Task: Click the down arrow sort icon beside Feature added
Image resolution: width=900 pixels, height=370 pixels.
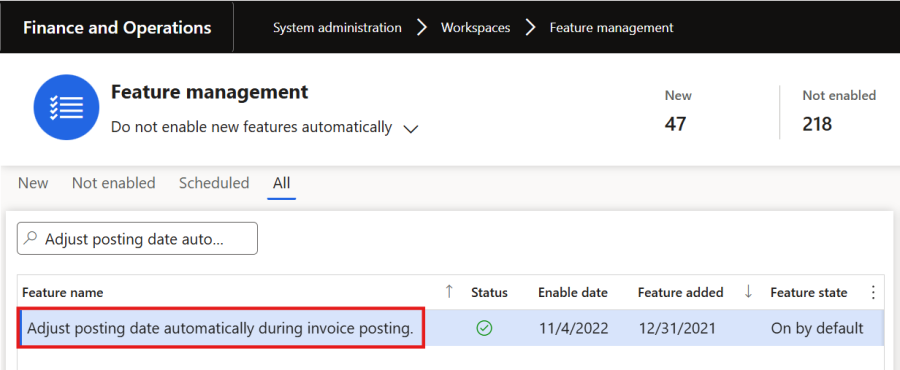Action: pos(748,292)
